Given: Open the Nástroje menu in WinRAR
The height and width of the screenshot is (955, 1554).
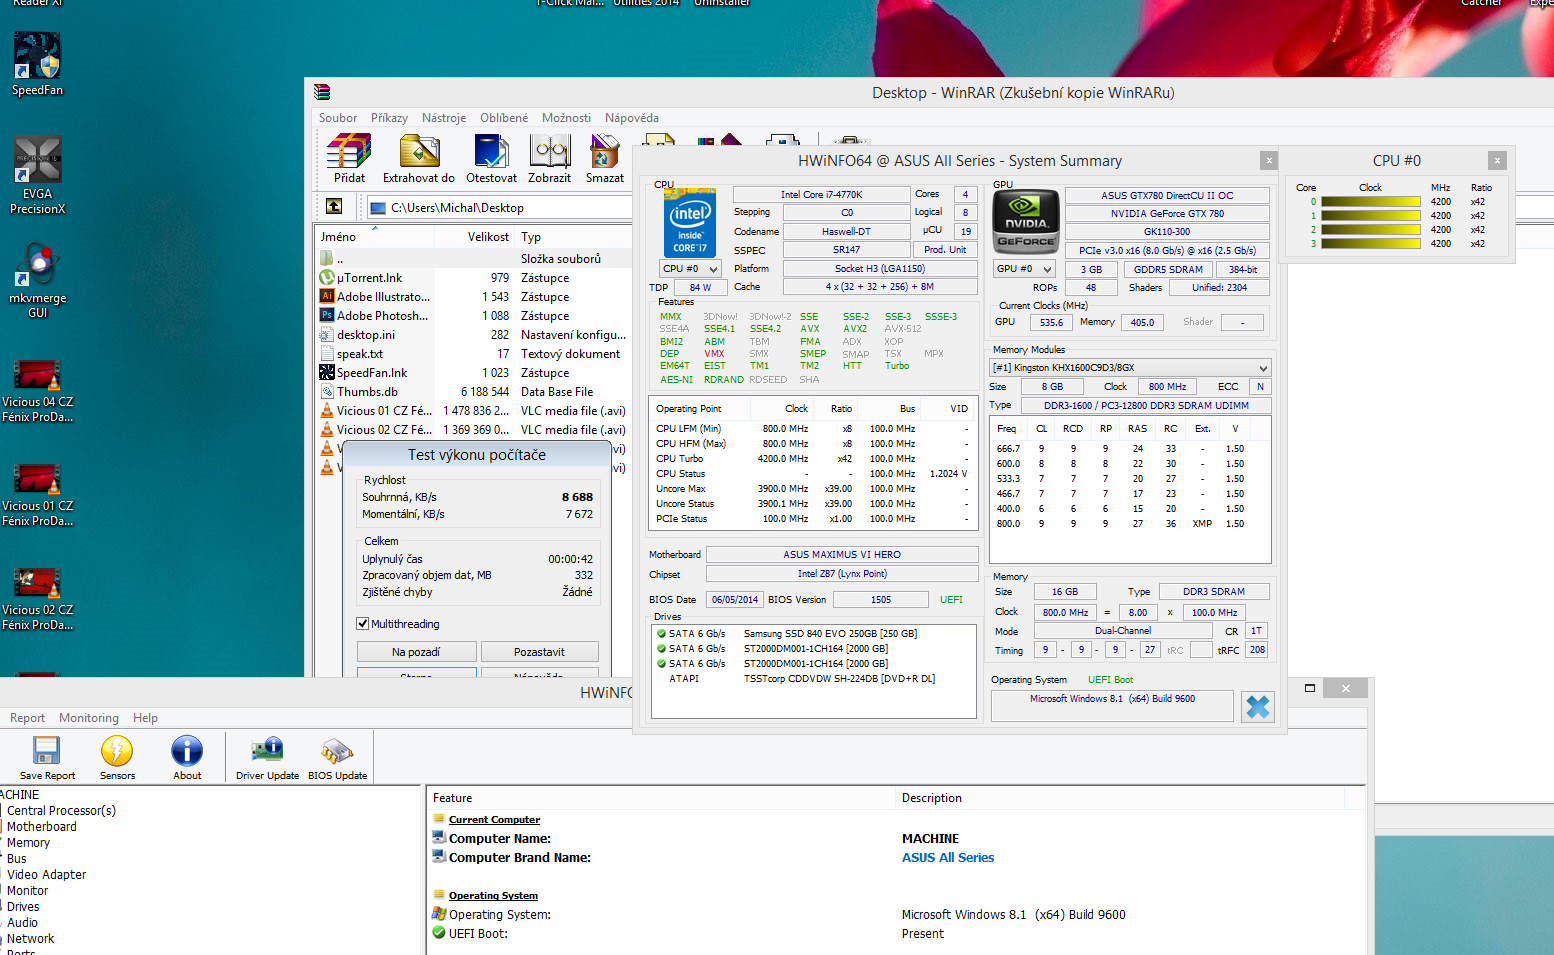Looking at the screenshot, I should [444, 117].
